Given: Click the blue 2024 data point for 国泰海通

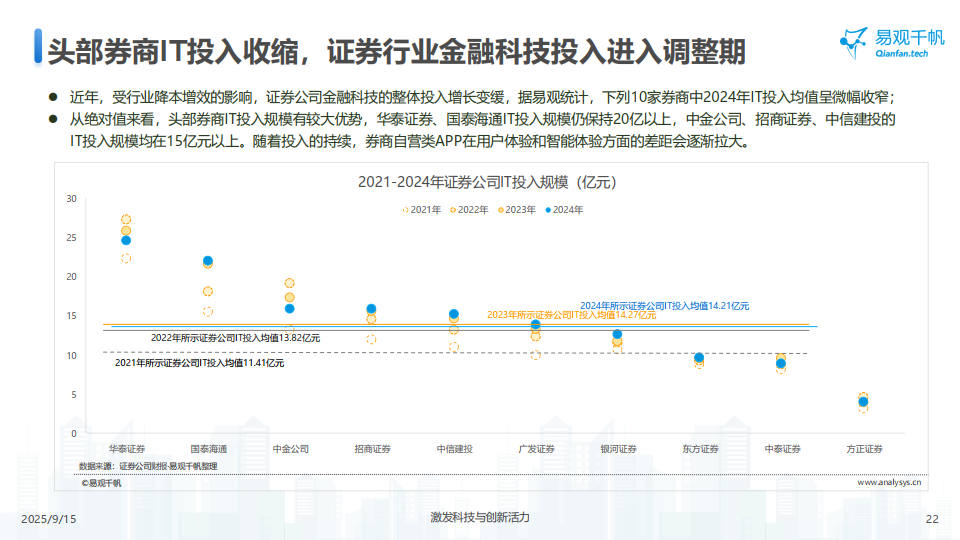Looking at the screenshot, I should tap(208, 261).
